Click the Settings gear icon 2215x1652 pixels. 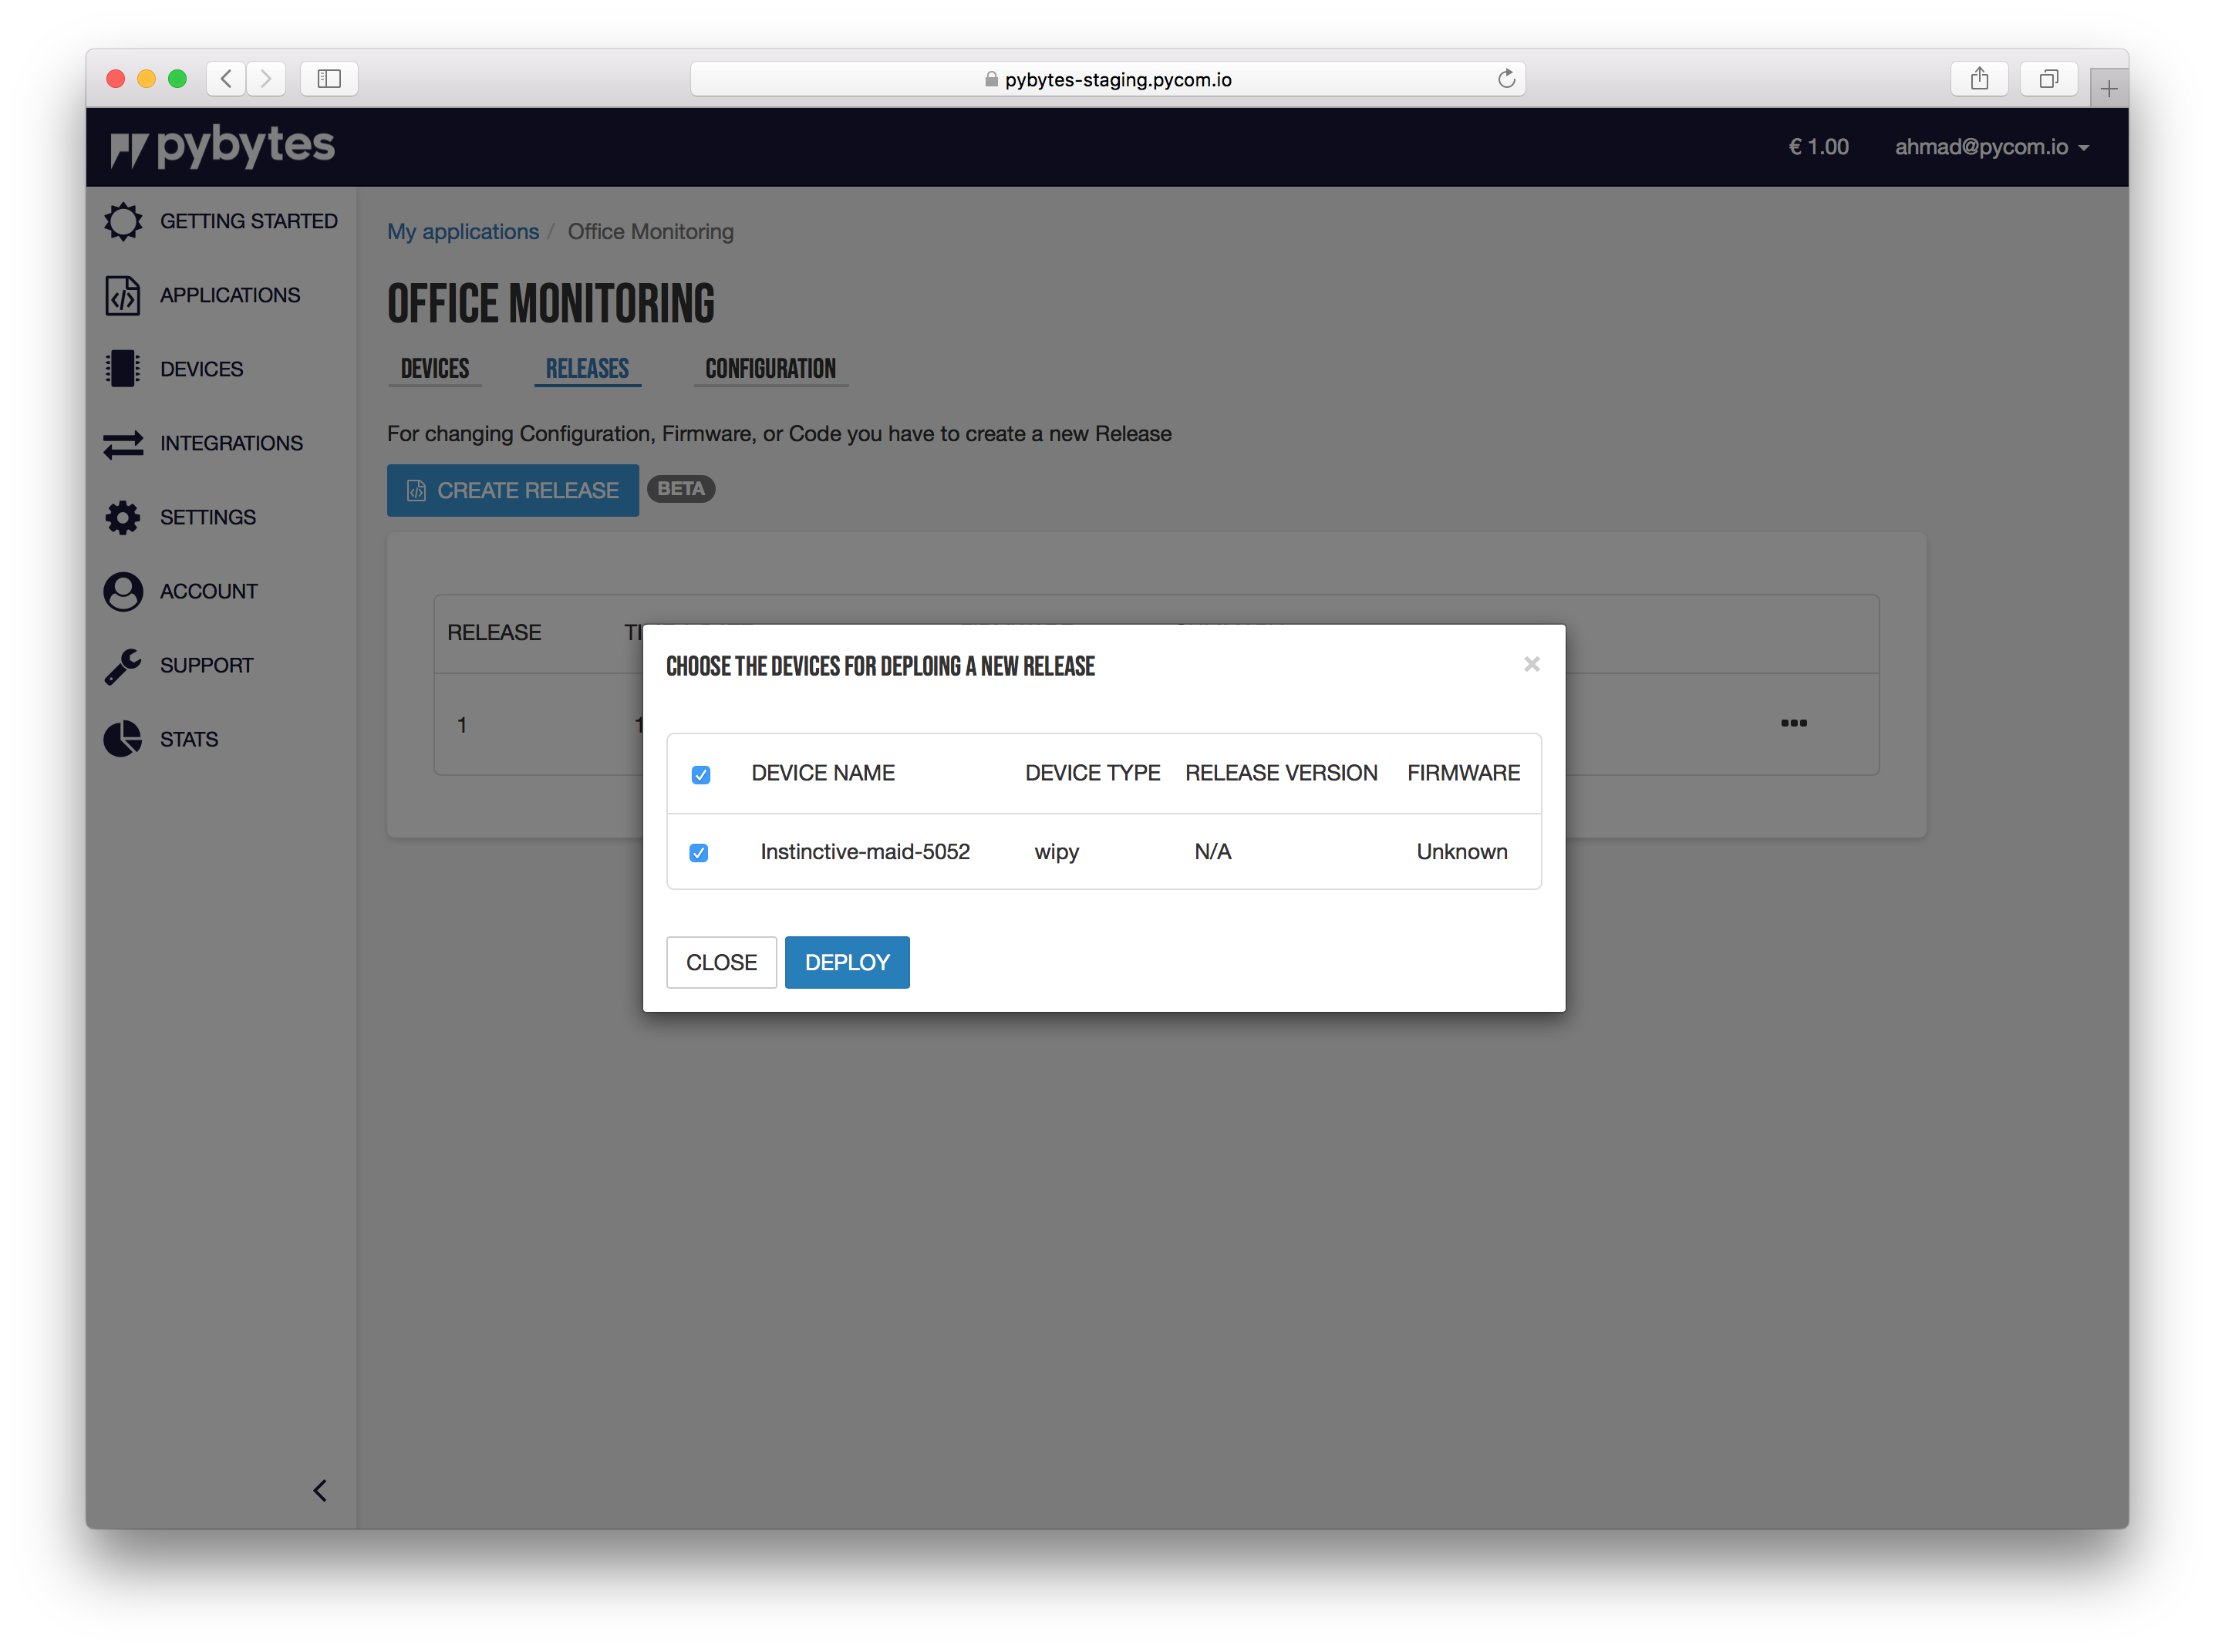(123, 517)
